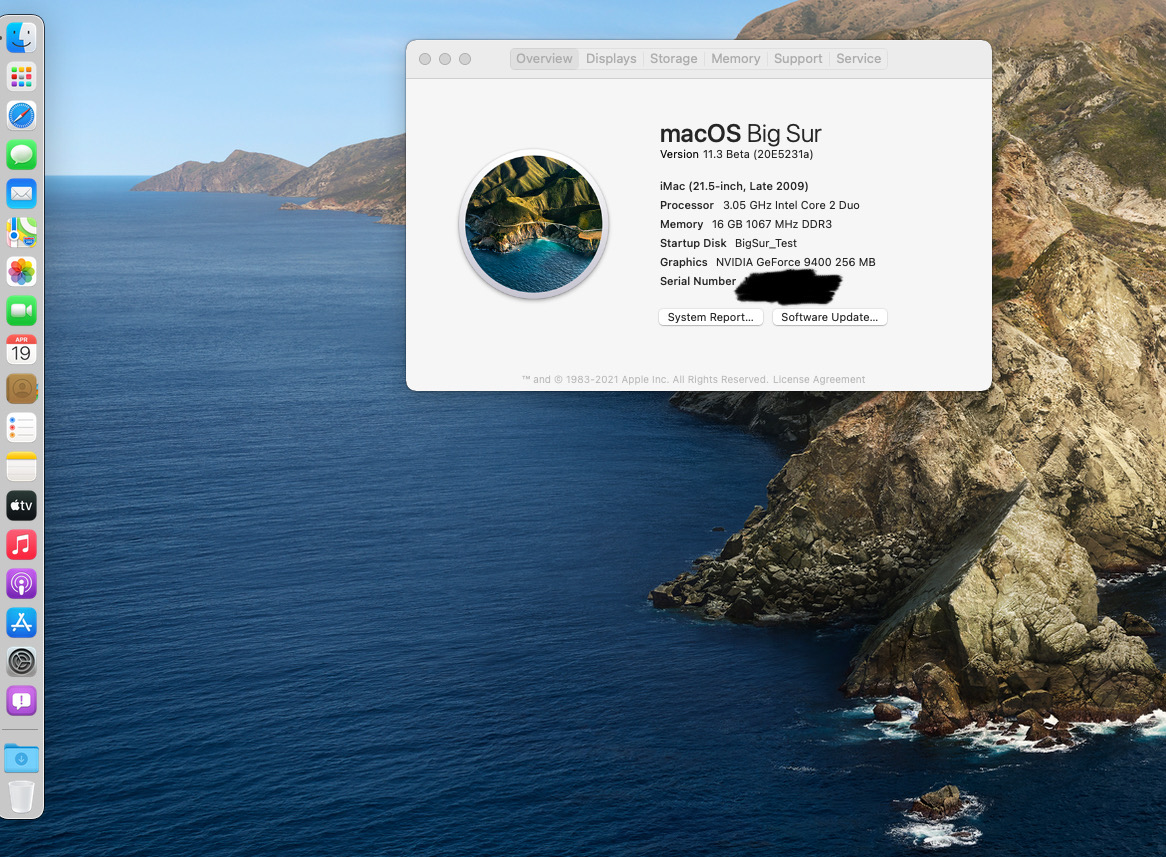1166x857 pixels.
Task: Click the Big Sur circular logo image
Action: [x=534, y=224]
